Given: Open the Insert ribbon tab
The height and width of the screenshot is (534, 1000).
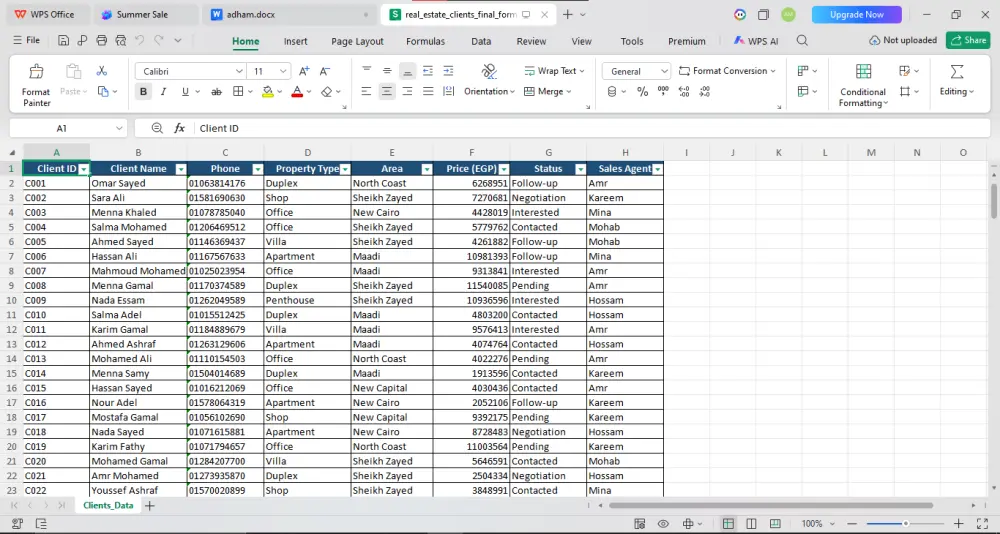Looking at the screenshot, I should tap(295, 41).
